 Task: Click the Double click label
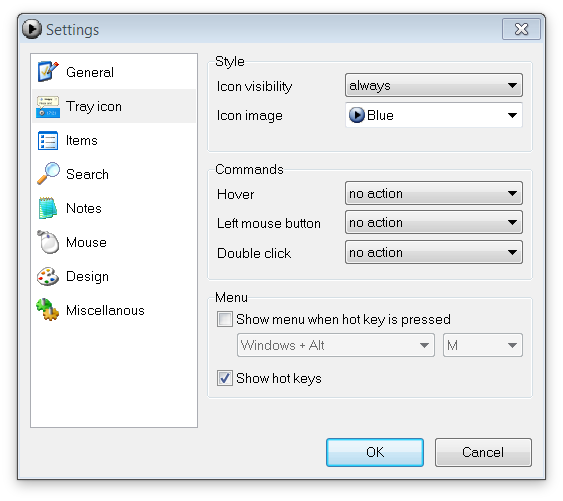point(254,253)
